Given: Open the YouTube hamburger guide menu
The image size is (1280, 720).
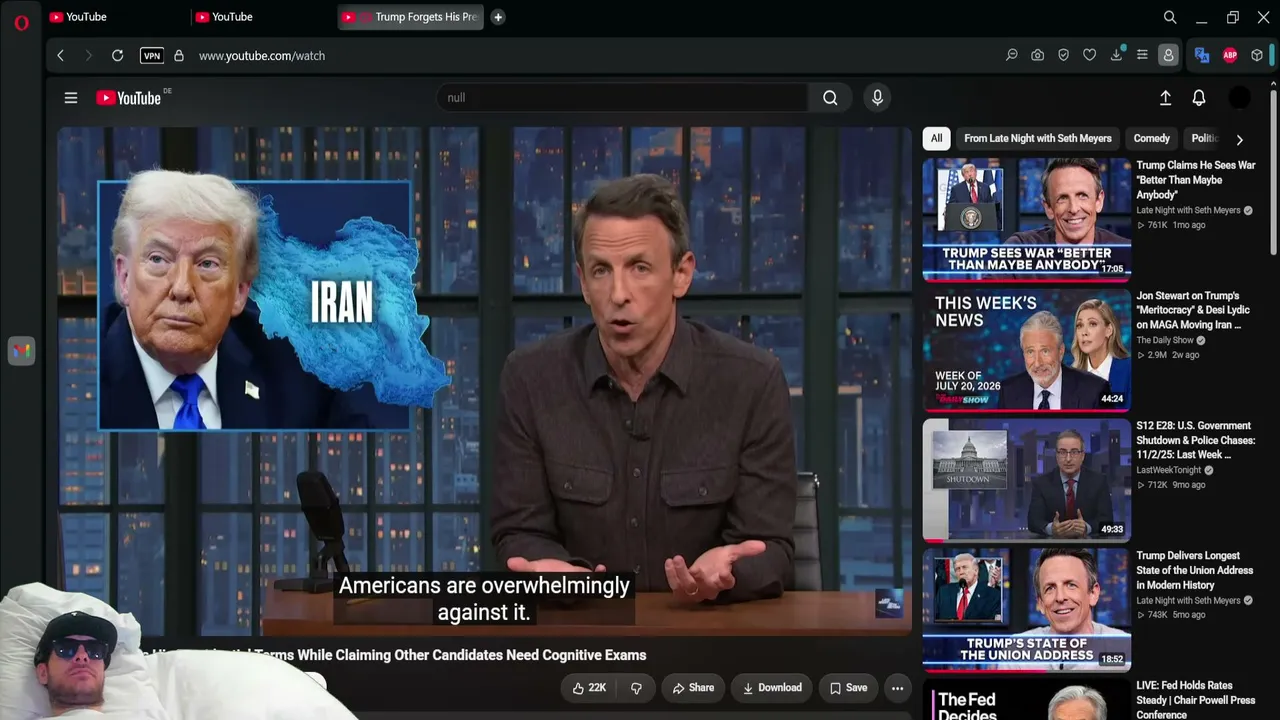Looking at the screenshot, I should [71, 98].
